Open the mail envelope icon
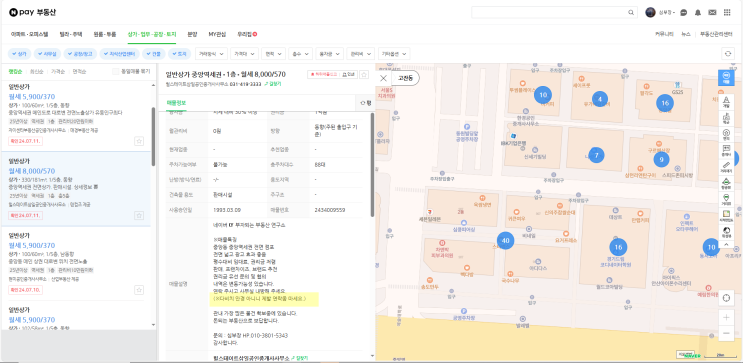The height and width of the screenshot is (363, 743). coord(712,12)
